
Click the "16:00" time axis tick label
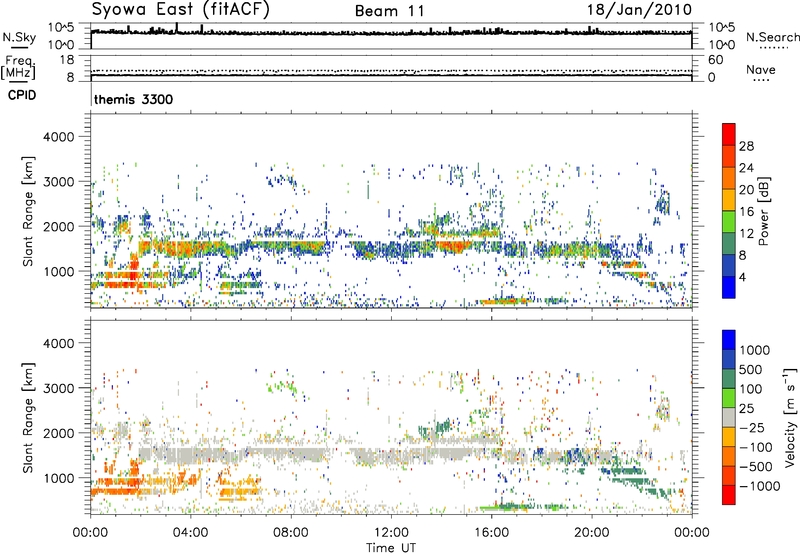[491, 533]
